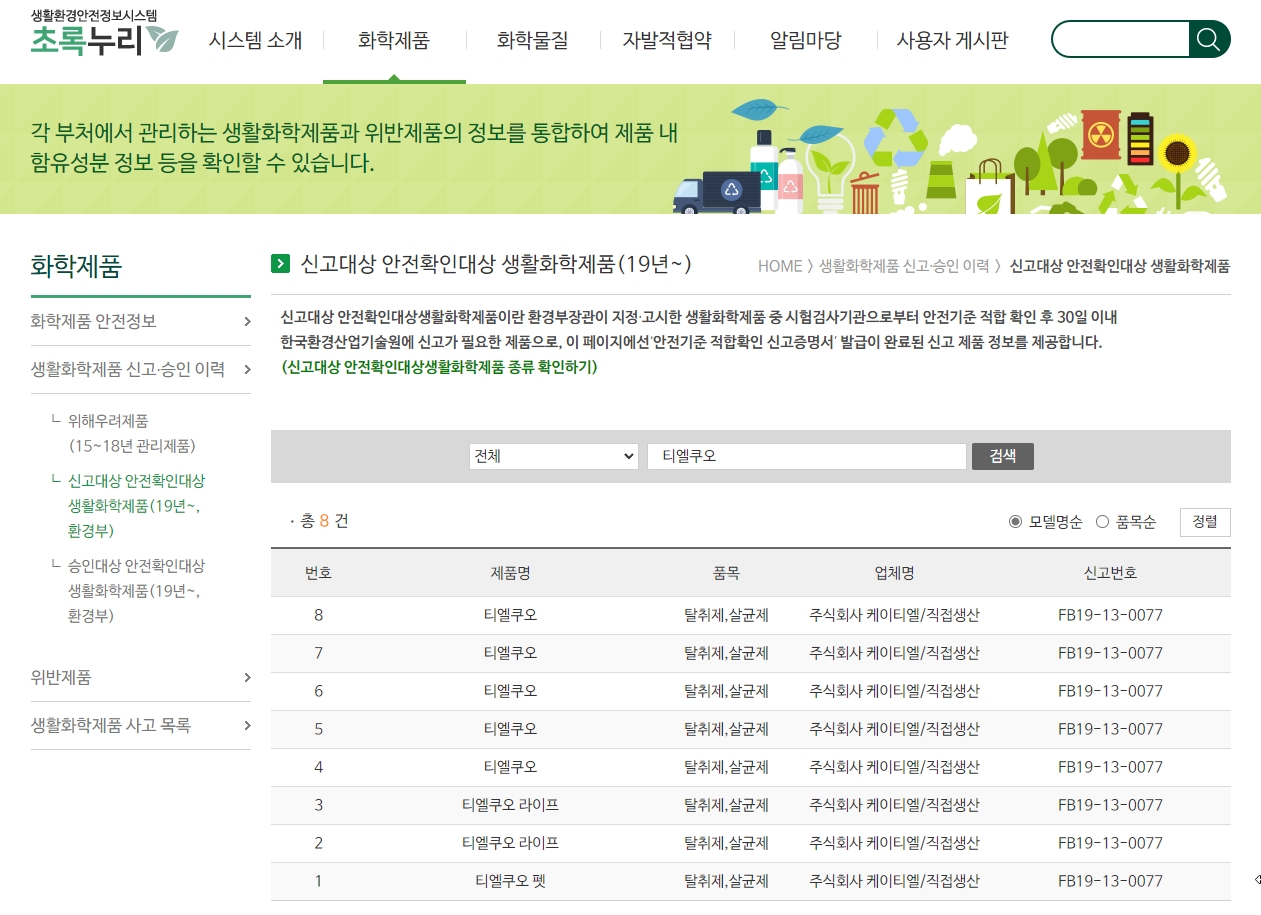
Task: Expand 생활화학제품 사고 목록 arrow
Action: click(247, 726)
